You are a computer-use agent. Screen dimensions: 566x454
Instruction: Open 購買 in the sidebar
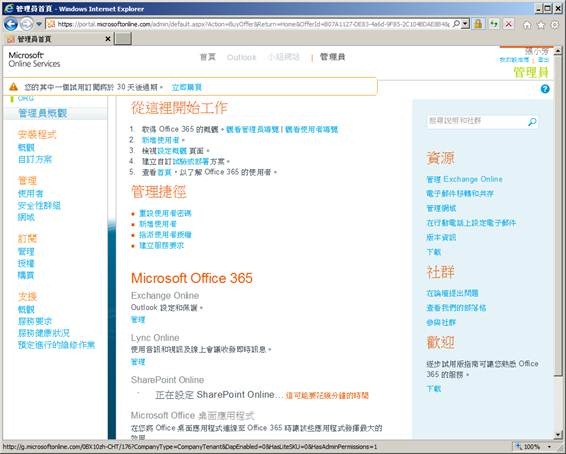[x=26, y=275]
